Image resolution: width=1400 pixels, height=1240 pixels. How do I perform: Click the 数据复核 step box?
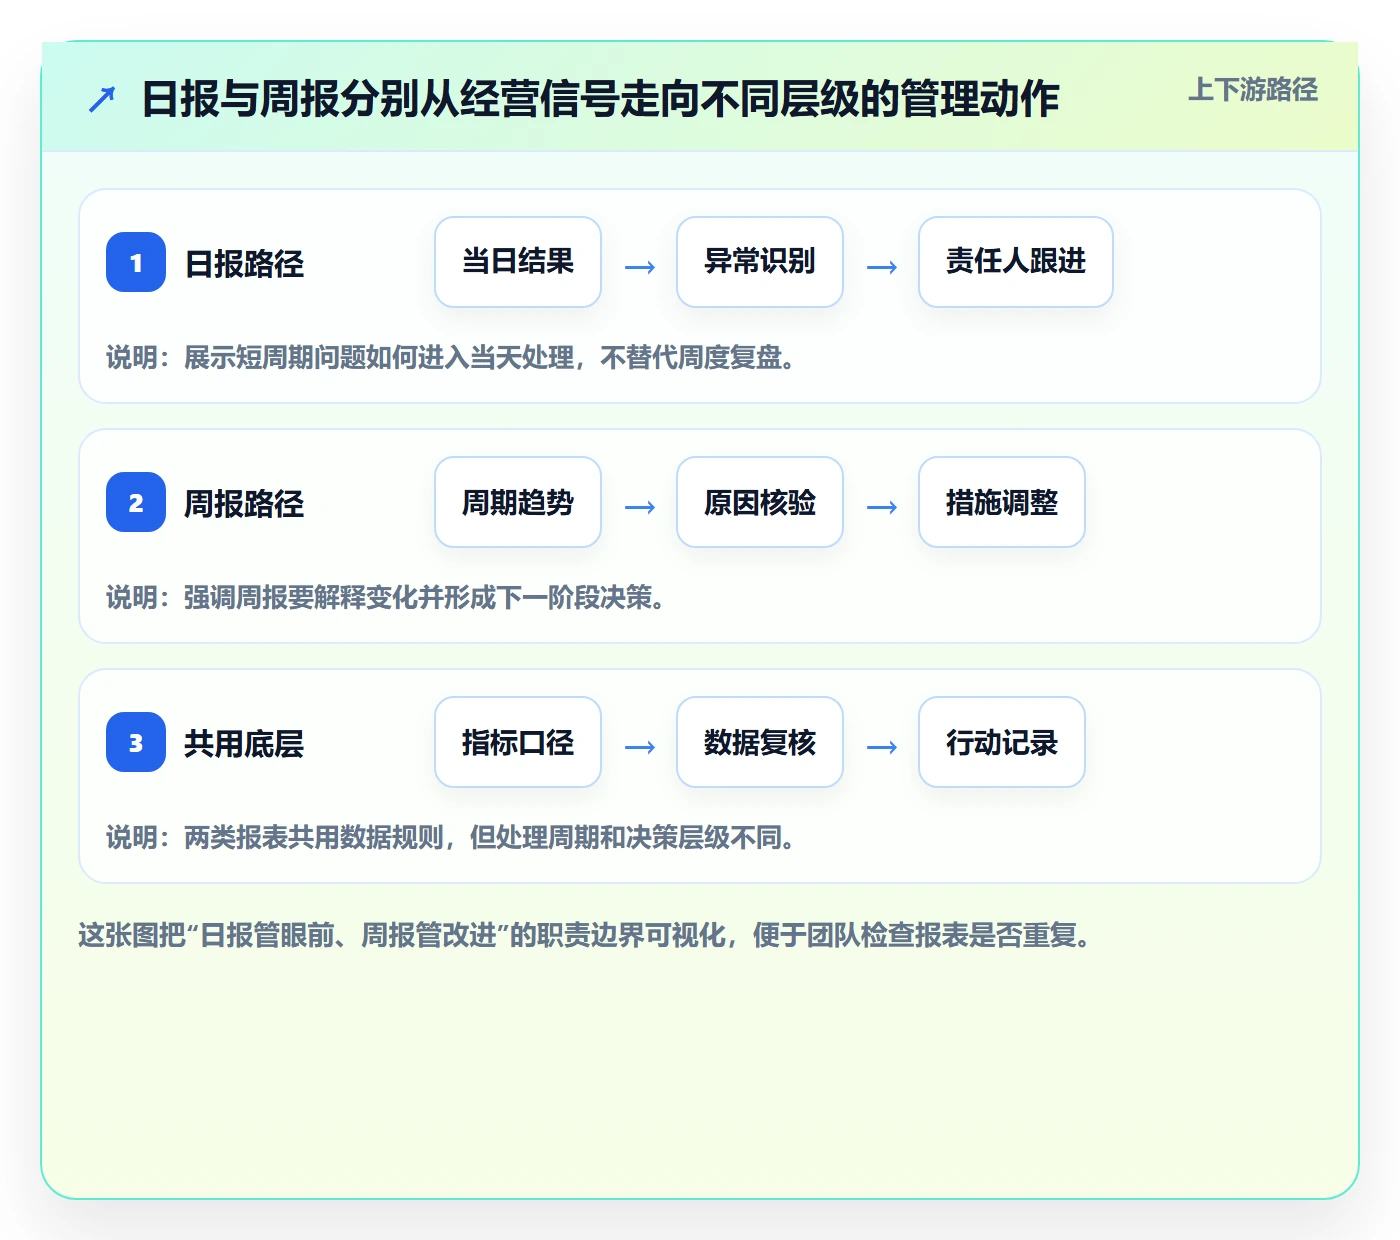pos(760,742)
